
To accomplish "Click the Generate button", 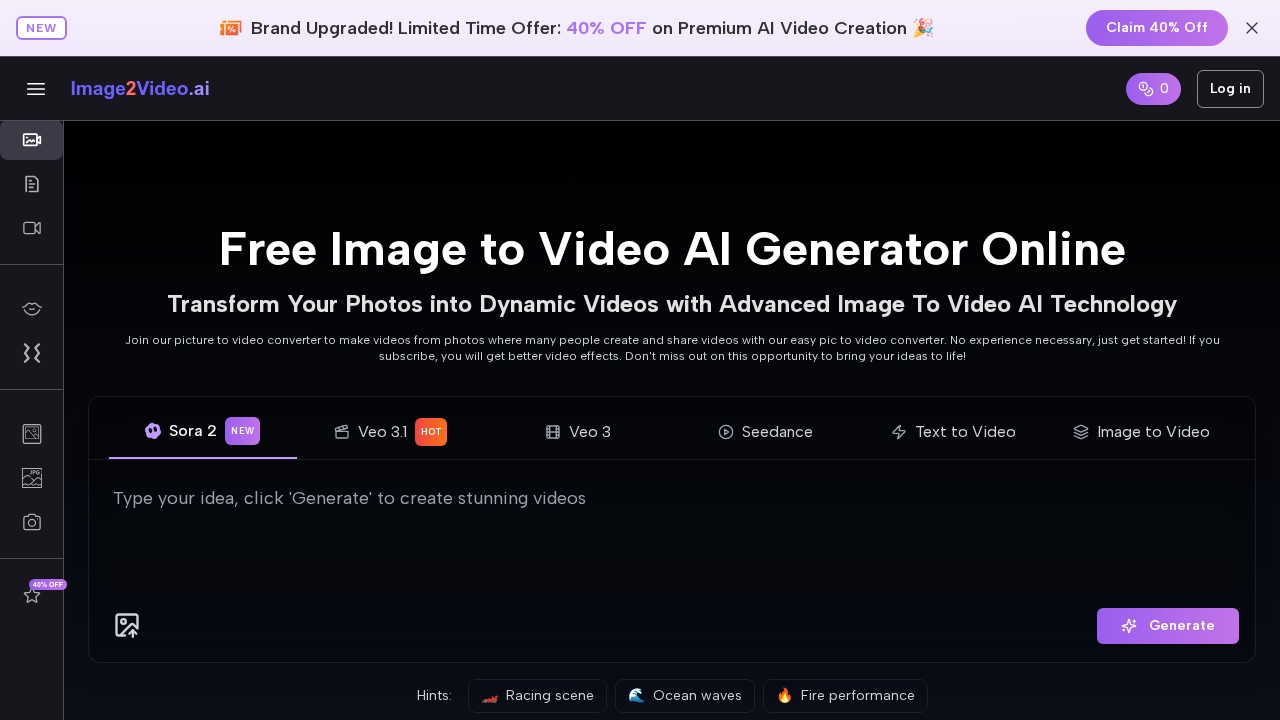I will click(x=1167, y=625).
